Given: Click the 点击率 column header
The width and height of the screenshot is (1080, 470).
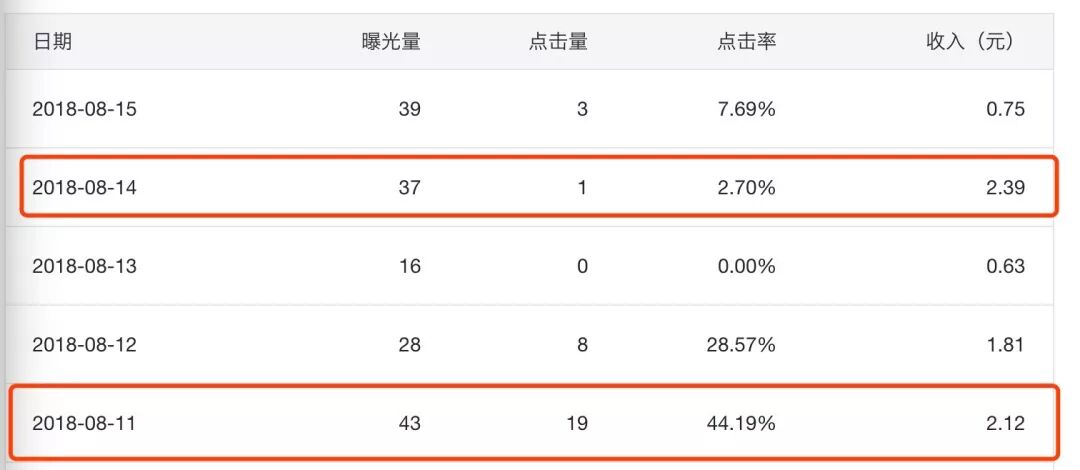Looking at the screenshot, I should 747,42.
